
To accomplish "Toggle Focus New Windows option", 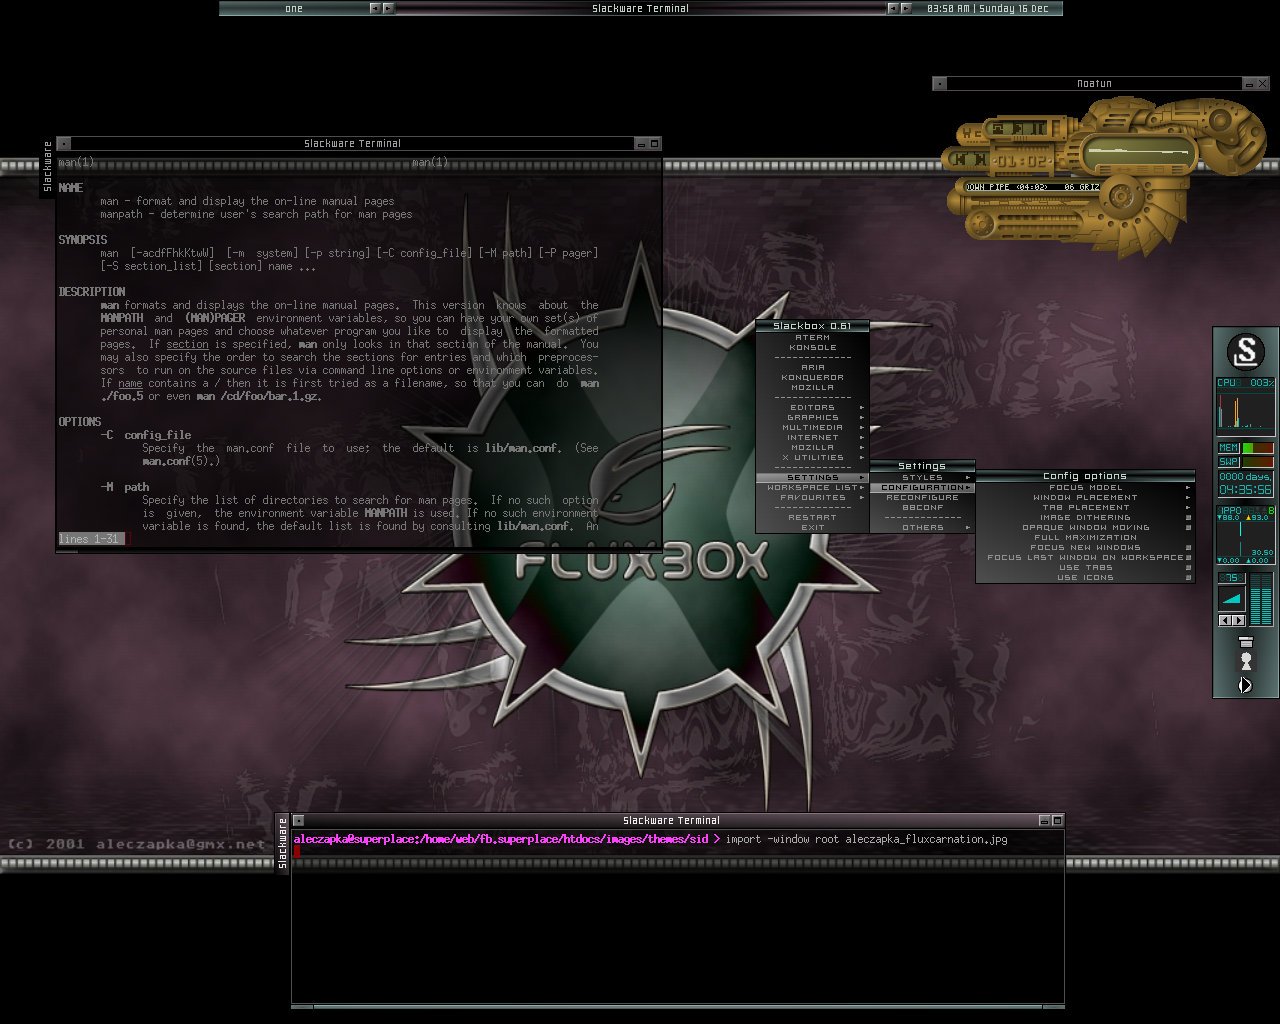I will [x=1085, y=547].
